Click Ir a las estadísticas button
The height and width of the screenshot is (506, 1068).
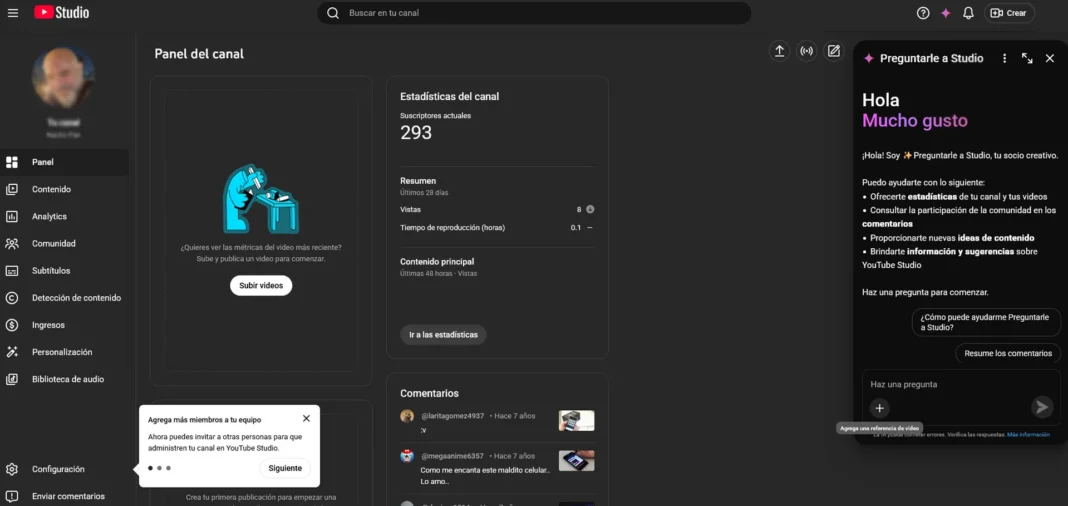tap(443, 334)
